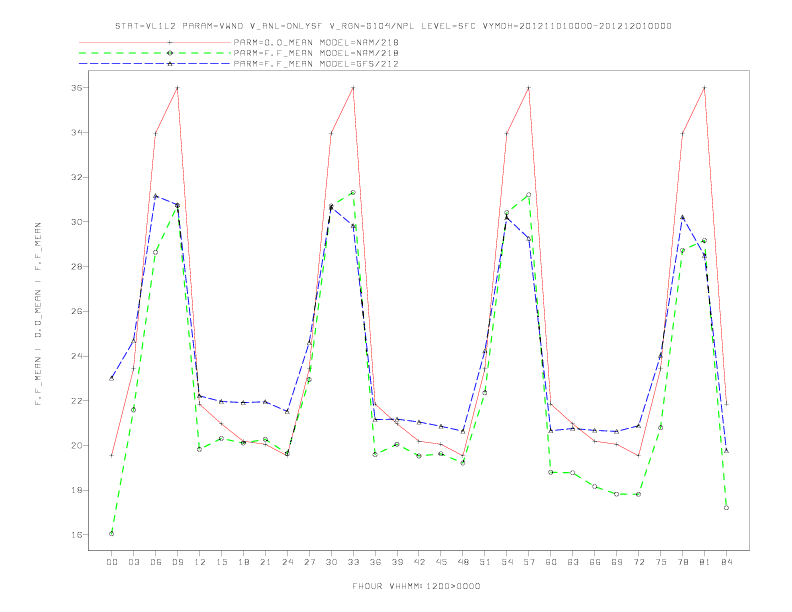Click red peak data point at hour 57
Screen dimensions: 792x612
(x=529, y=88)
